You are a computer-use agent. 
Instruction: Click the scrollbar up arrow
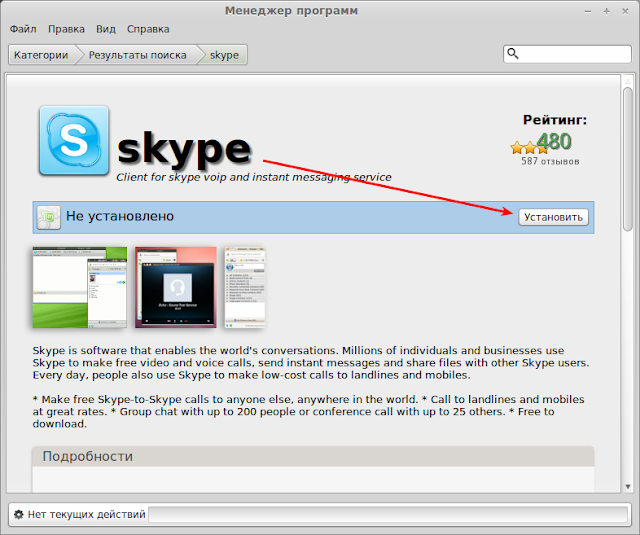click(628, 81)
